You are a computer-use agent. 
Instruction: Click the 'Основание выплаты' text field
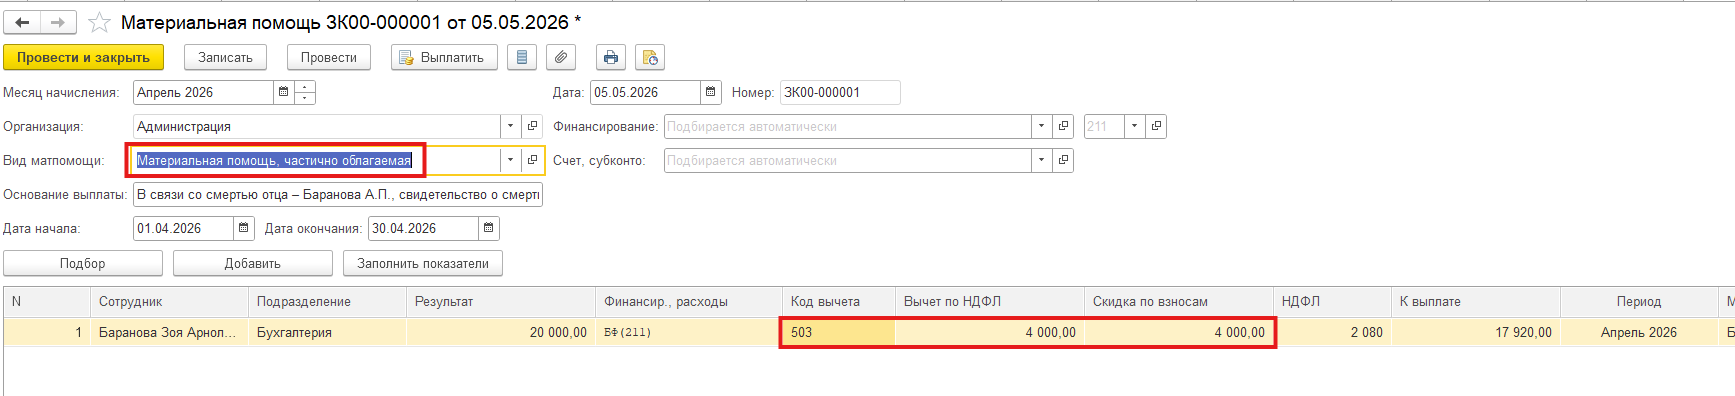coord(338,194)
